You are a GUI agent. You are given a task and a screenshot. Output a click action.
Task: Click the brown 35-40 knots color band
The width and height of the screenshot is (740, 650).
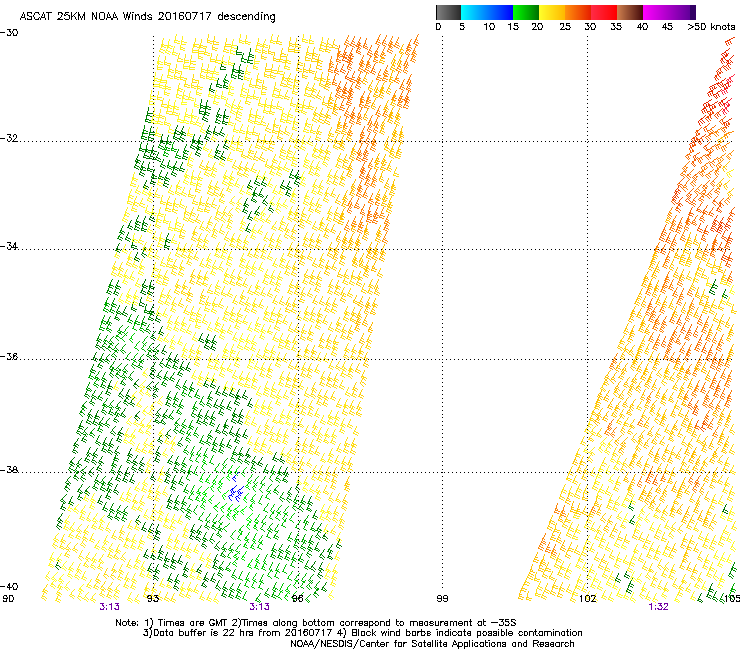[630, 12]
